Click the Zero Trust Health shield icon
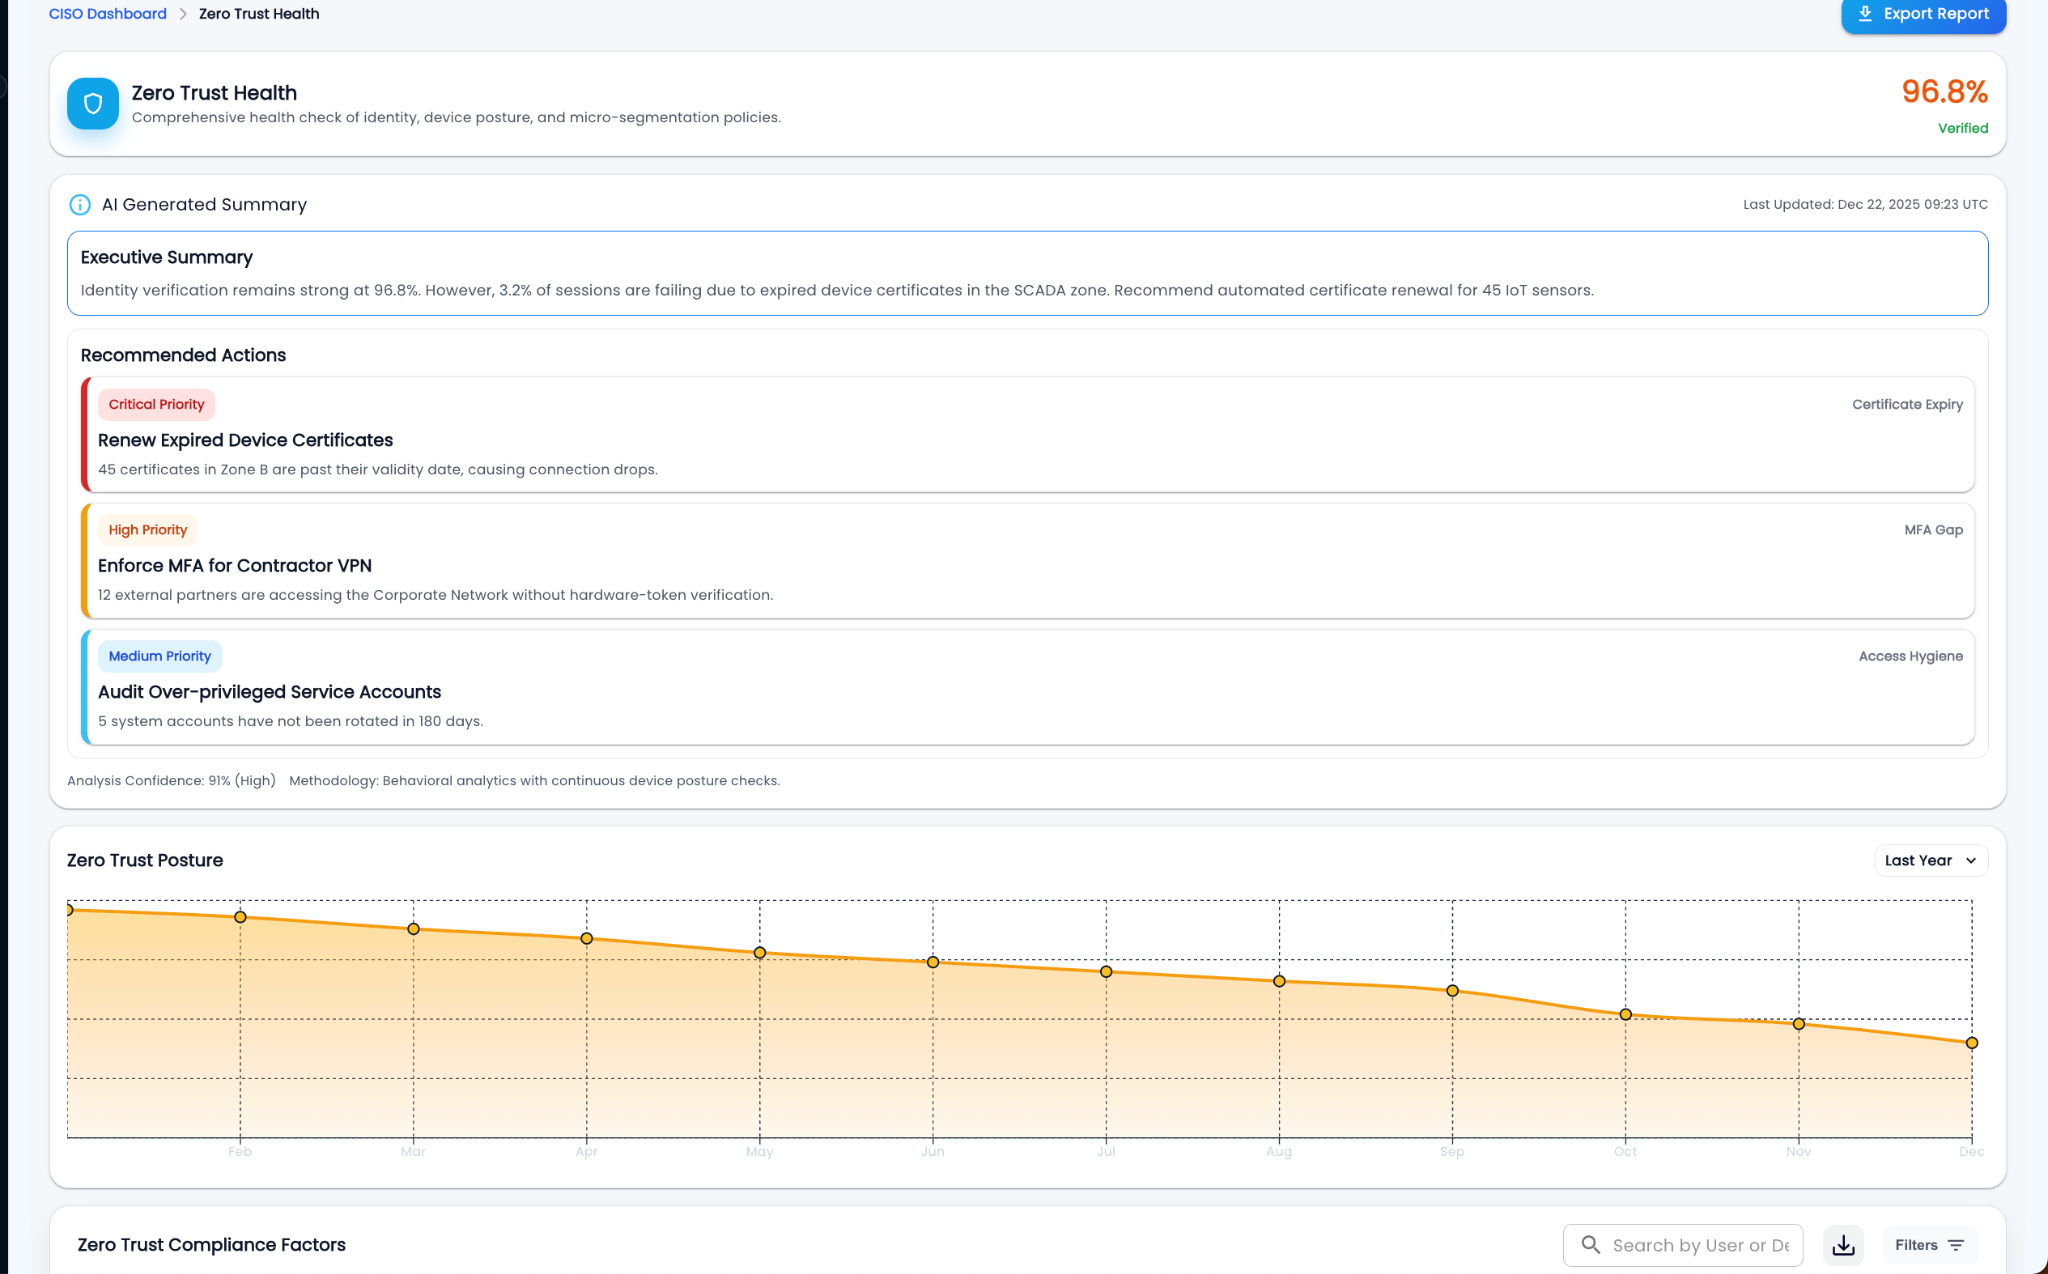Viewport: 2048px width, 1274px height. [x=93, y=104]
